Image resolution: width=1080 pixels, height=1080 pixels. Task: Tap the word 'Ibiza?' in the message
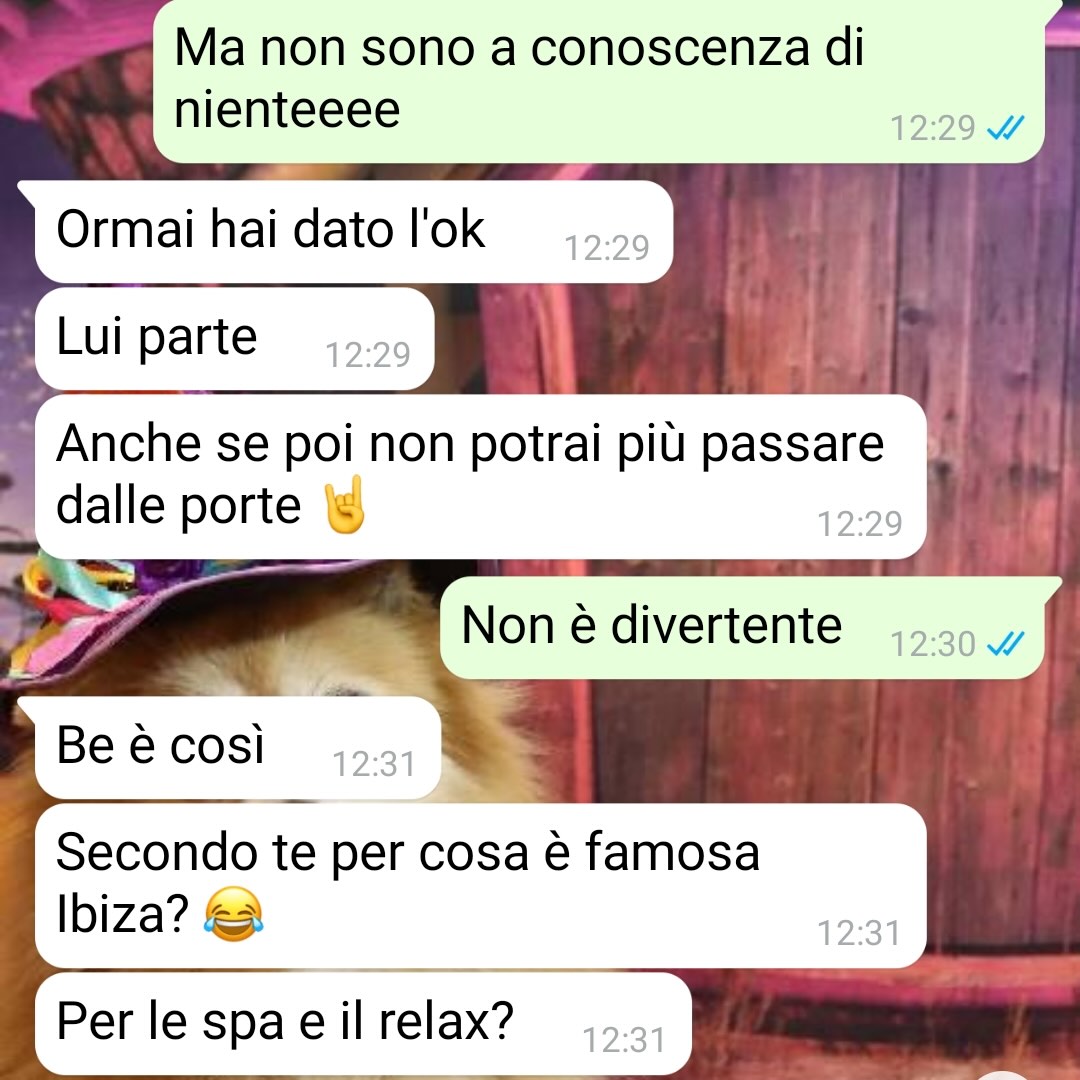point(123,914)
